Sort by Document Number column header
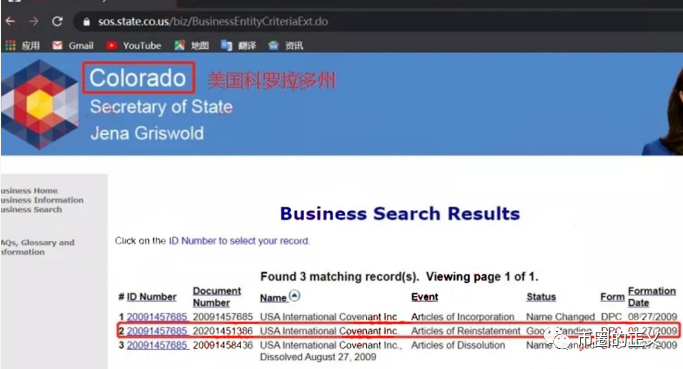The image size is (683, 369). pos(217,297)
